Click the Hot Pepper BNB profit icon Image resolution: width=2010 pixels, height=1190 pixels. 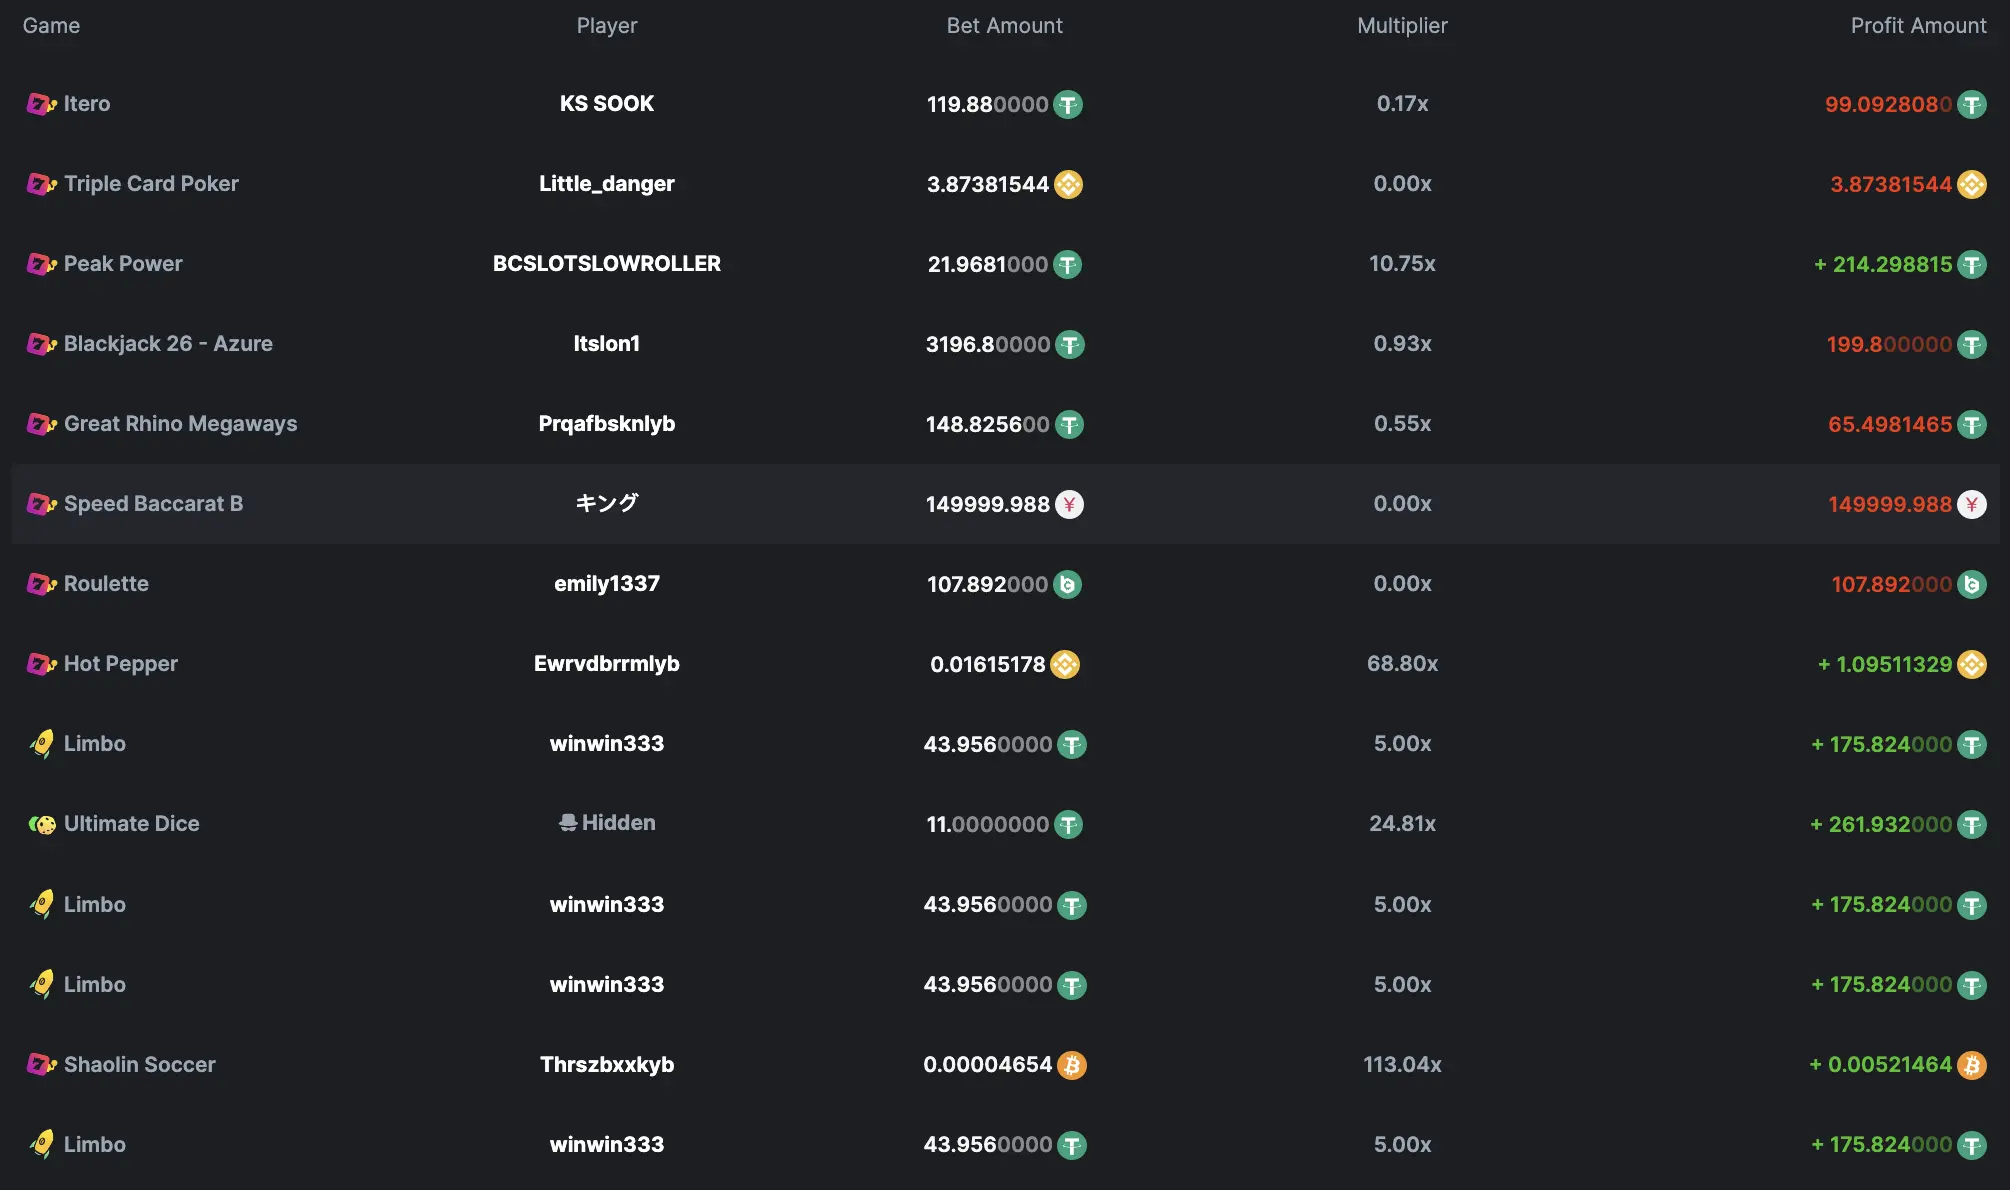coord(1972,664)
